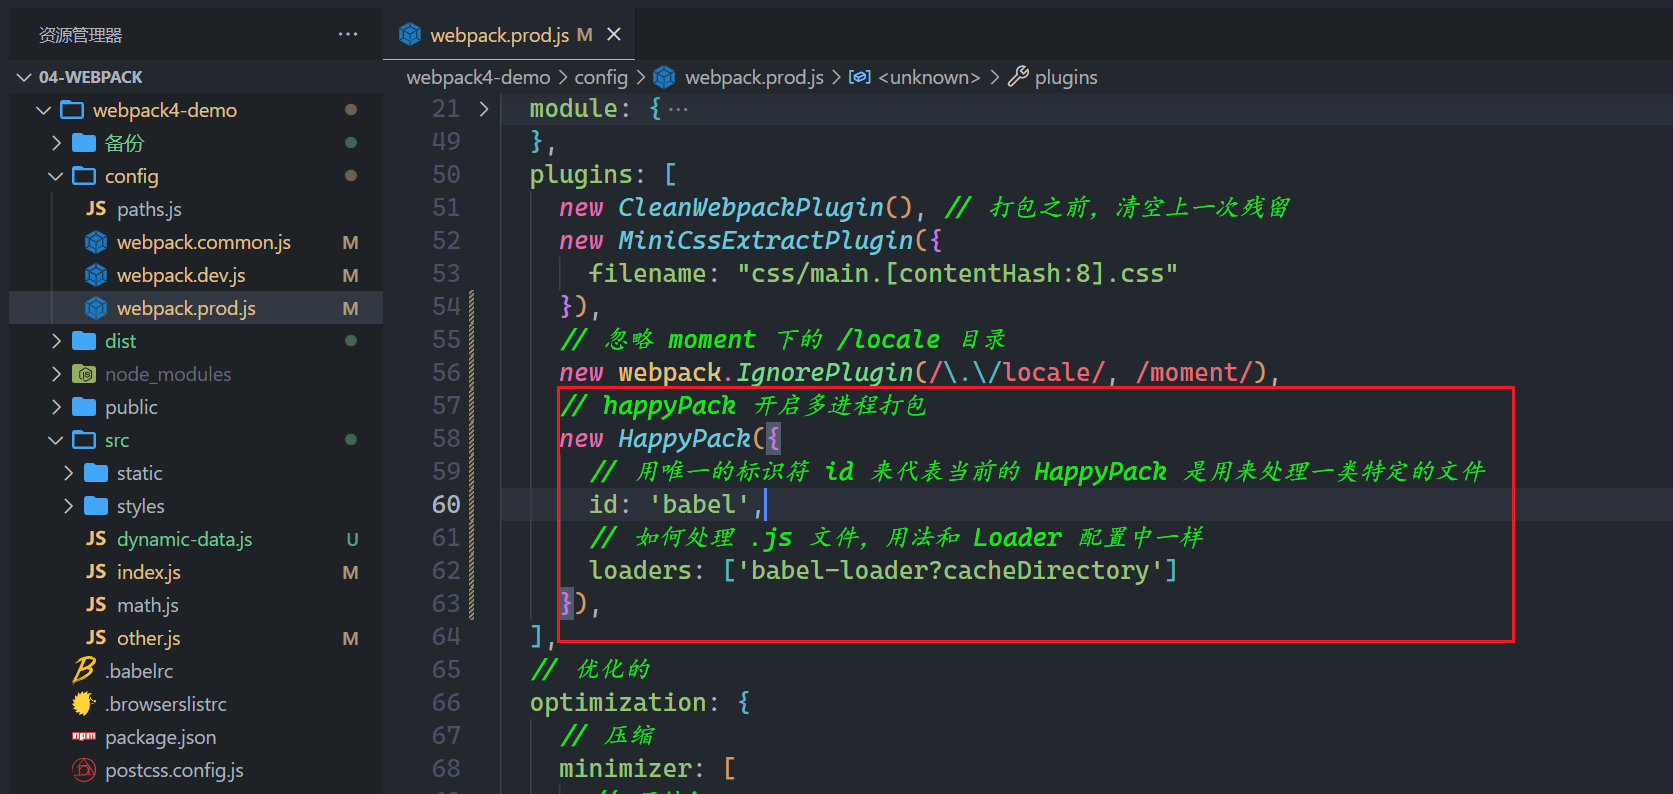Click HappyPack class name on line 58

tap(684, 439)
